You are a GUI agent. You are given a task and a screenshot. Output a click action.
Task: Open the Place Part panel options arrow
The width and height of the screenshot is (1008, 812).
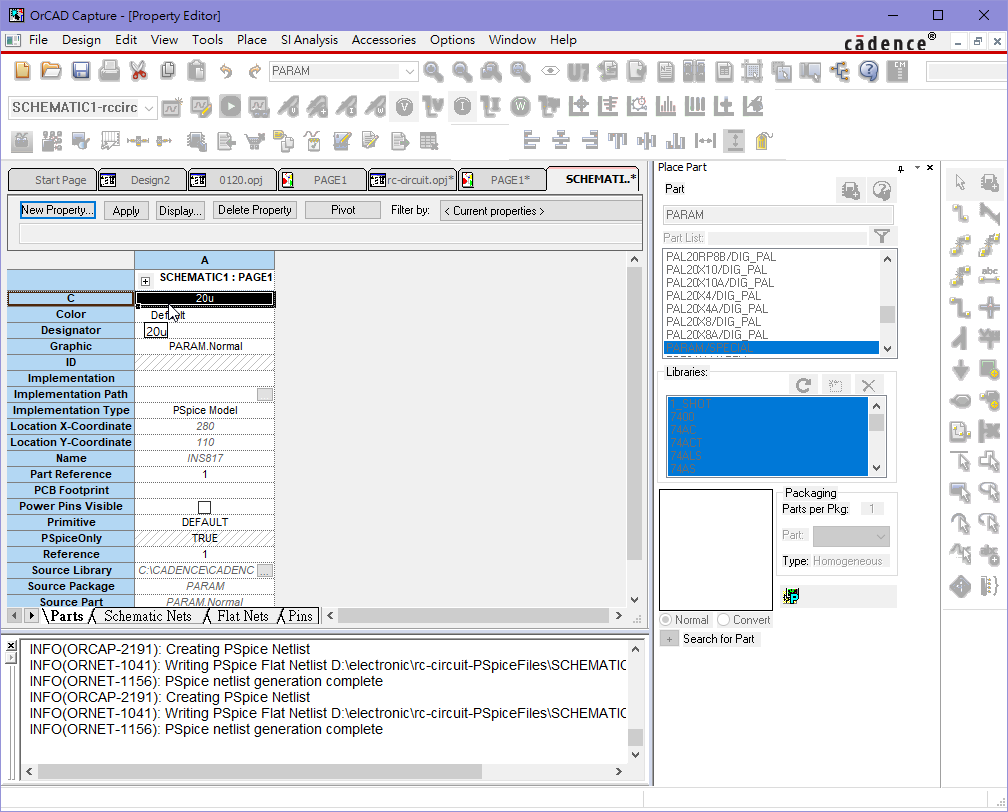click(917, 168)
